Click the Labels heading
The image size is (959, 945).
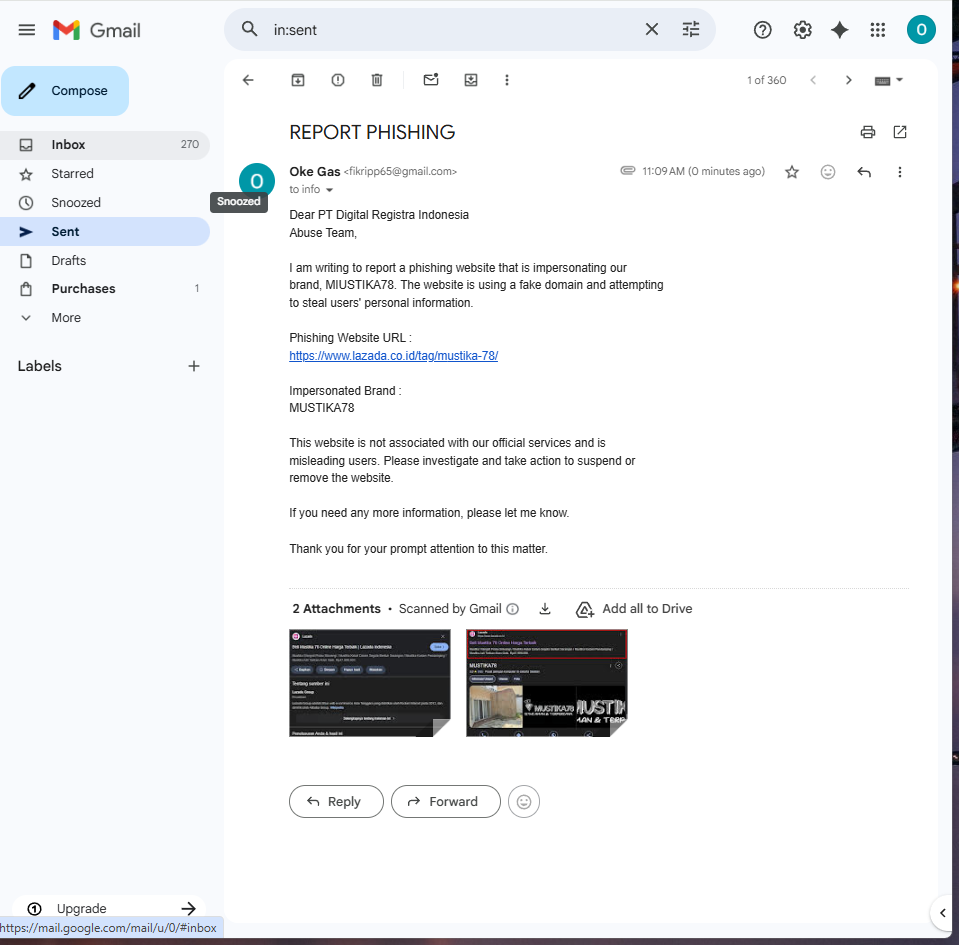39,366
